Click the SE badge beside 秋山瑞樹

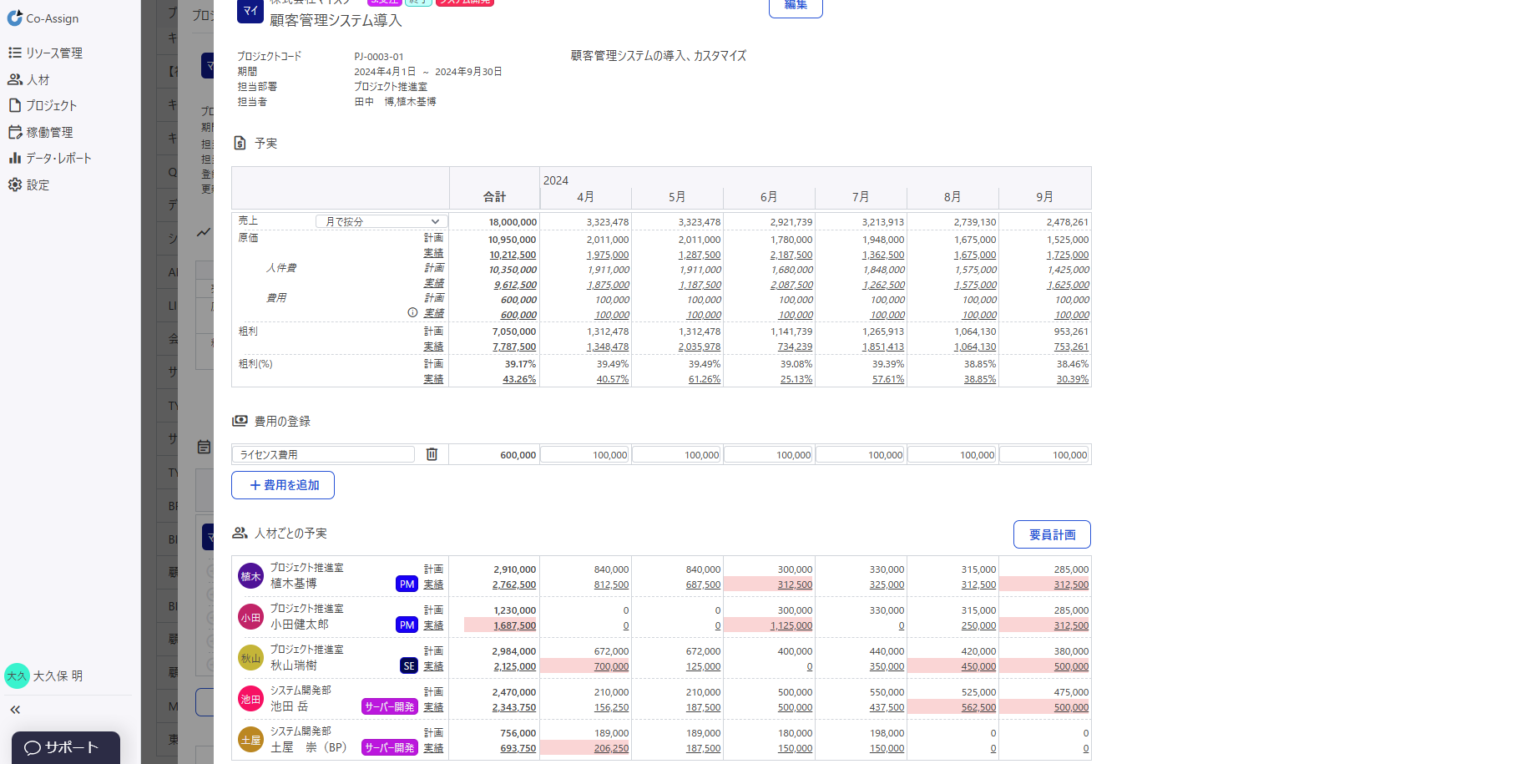coord(407,664)
